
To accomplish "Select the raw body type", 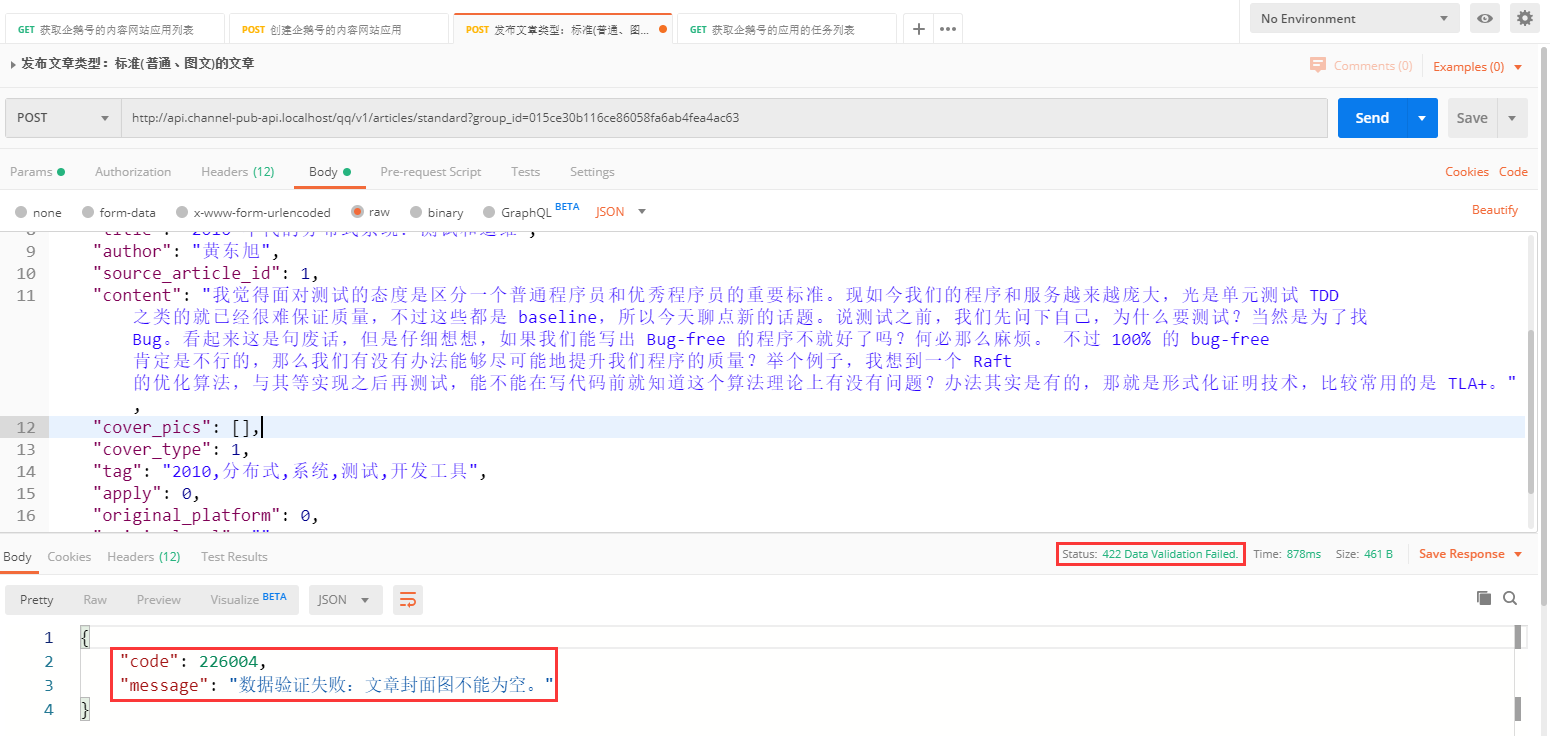I will click(x=358, y=212).
